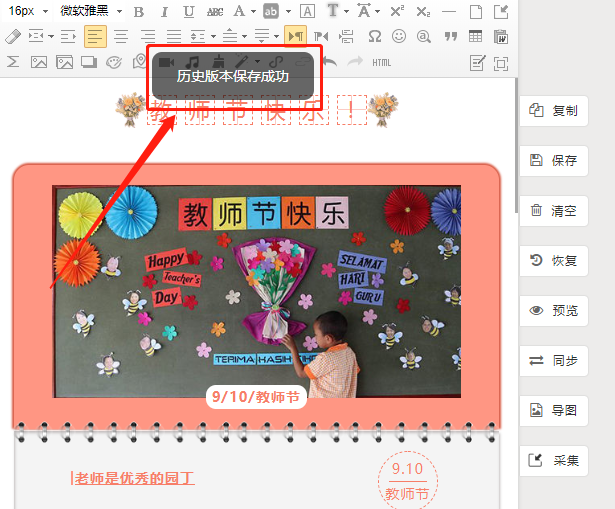The width and height of the screenshot is (615, 509).
Task: Click the import arrow icon in toolbar
Action: (501, 12)
